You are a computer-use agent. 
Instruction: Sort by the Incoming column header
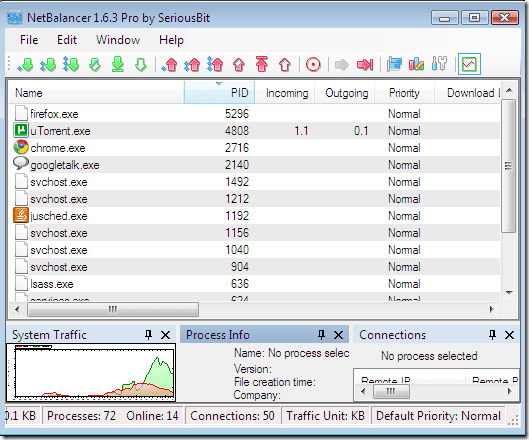(285, 93)
